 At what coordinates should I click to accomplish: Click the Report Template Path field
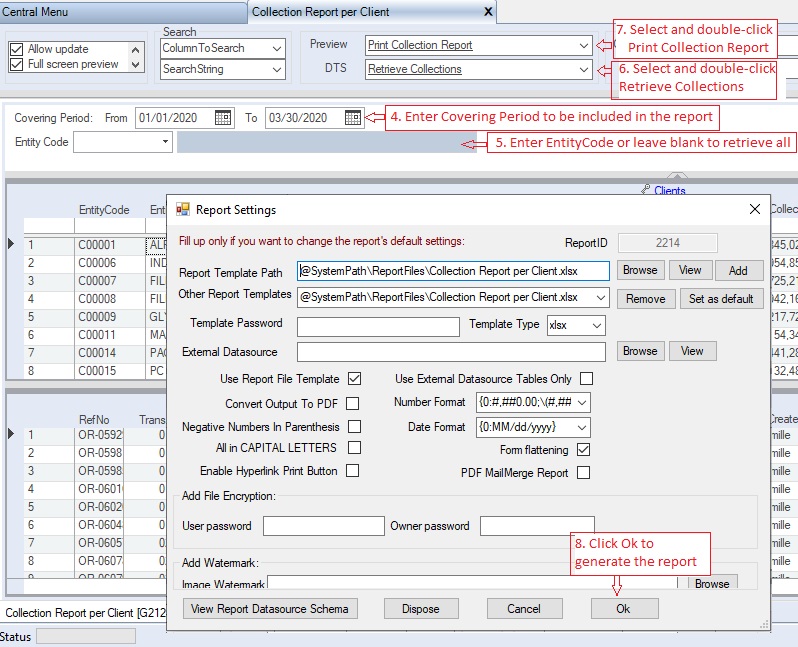pos(453,271)
